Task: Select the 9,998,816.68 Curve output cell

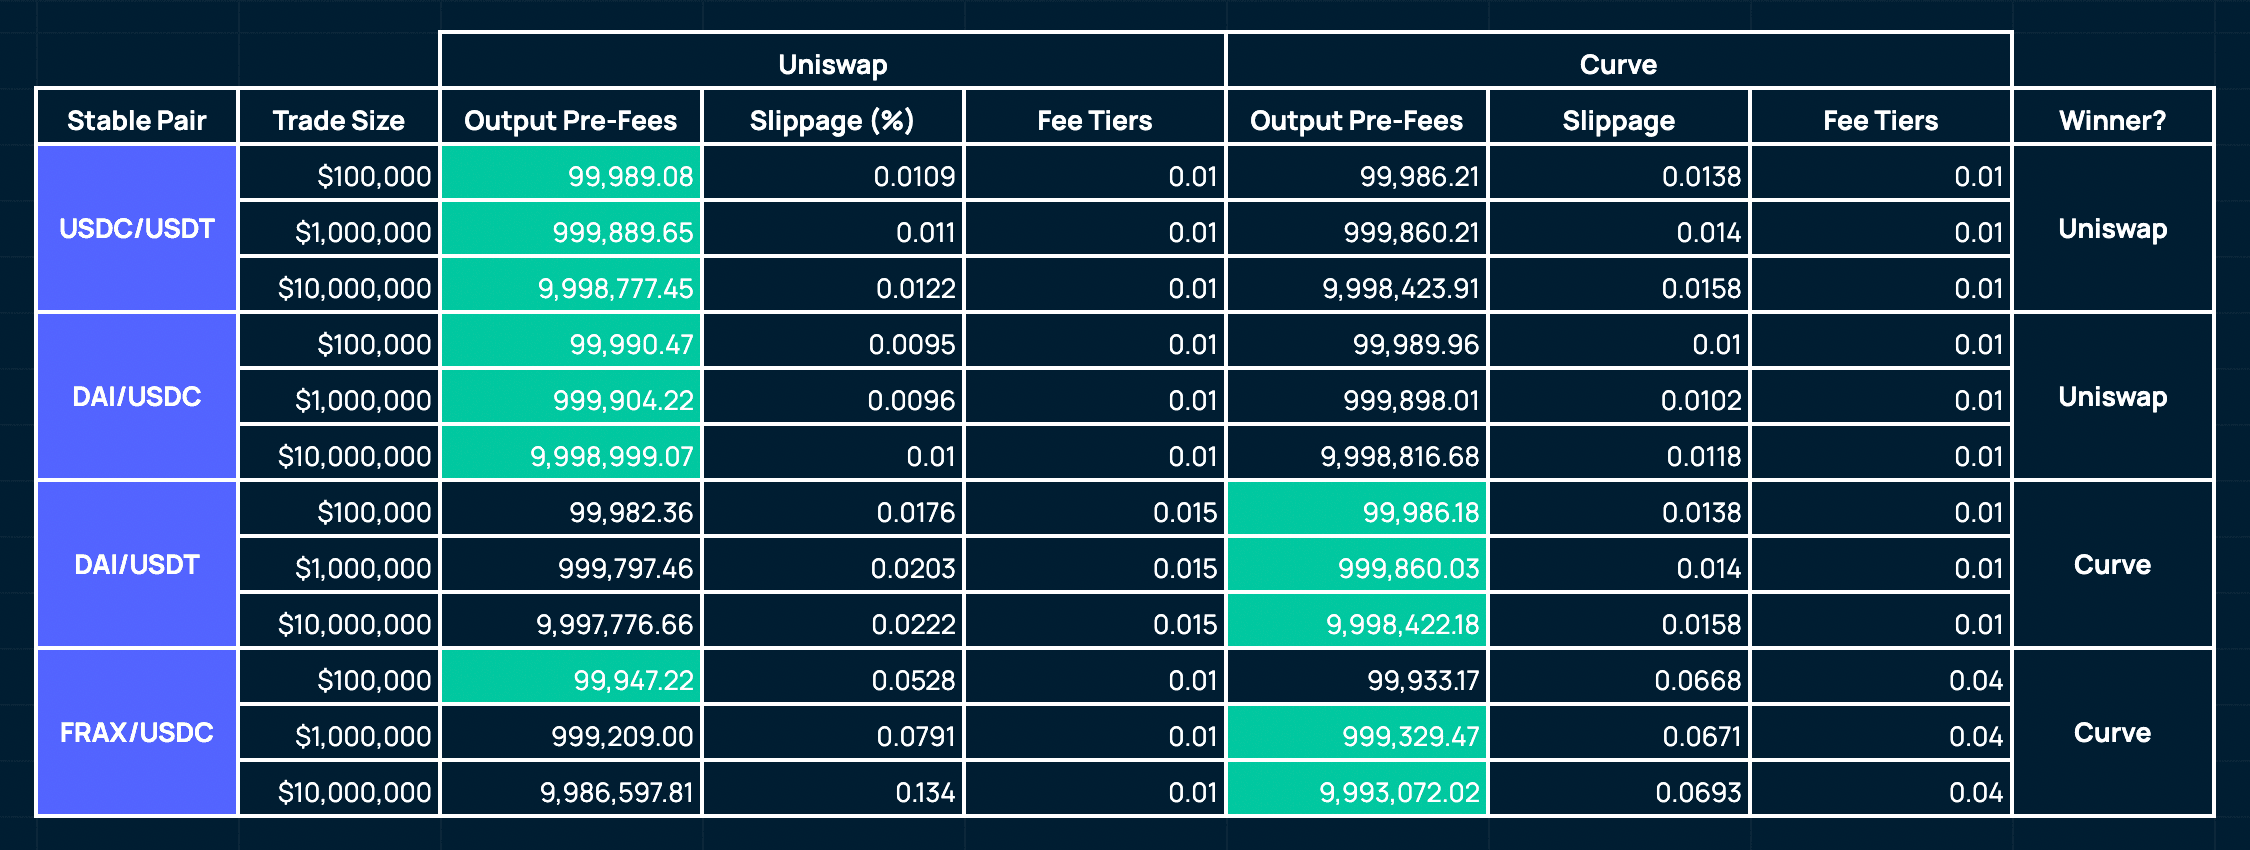Action: click(x=1357, y=454)
